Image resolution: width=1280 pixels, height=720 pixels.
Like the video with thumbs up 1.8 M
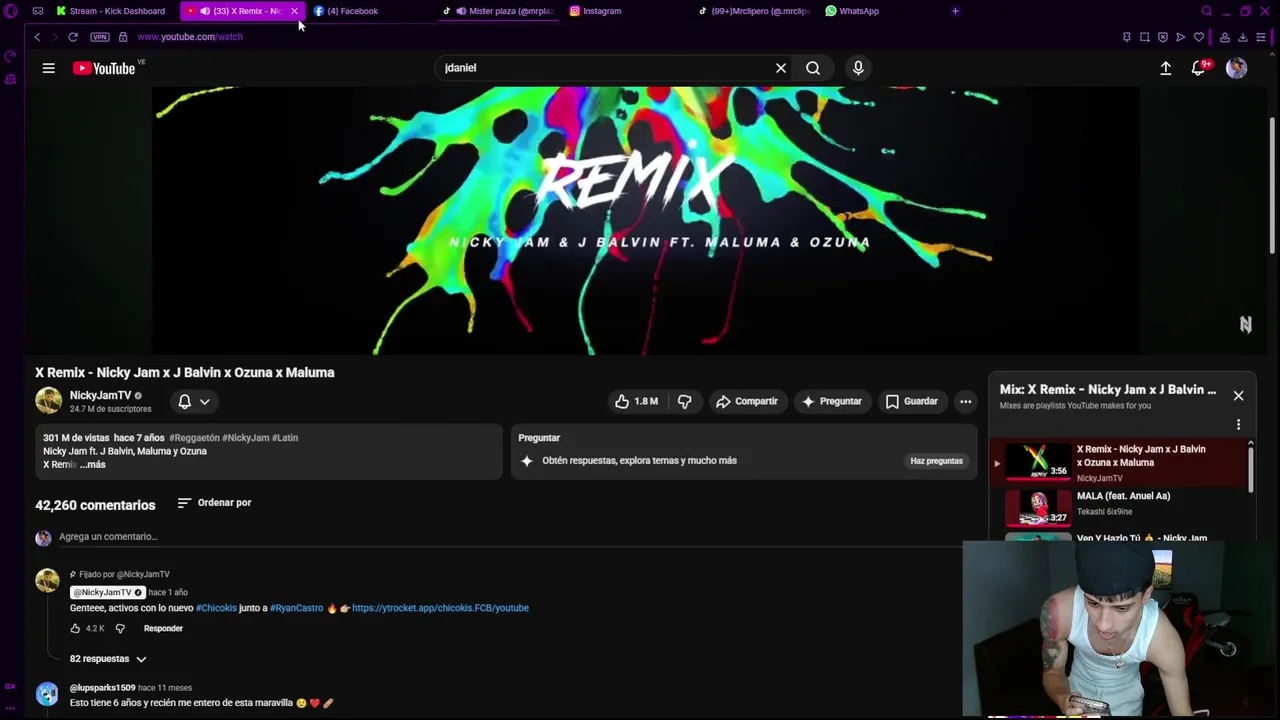636,401
